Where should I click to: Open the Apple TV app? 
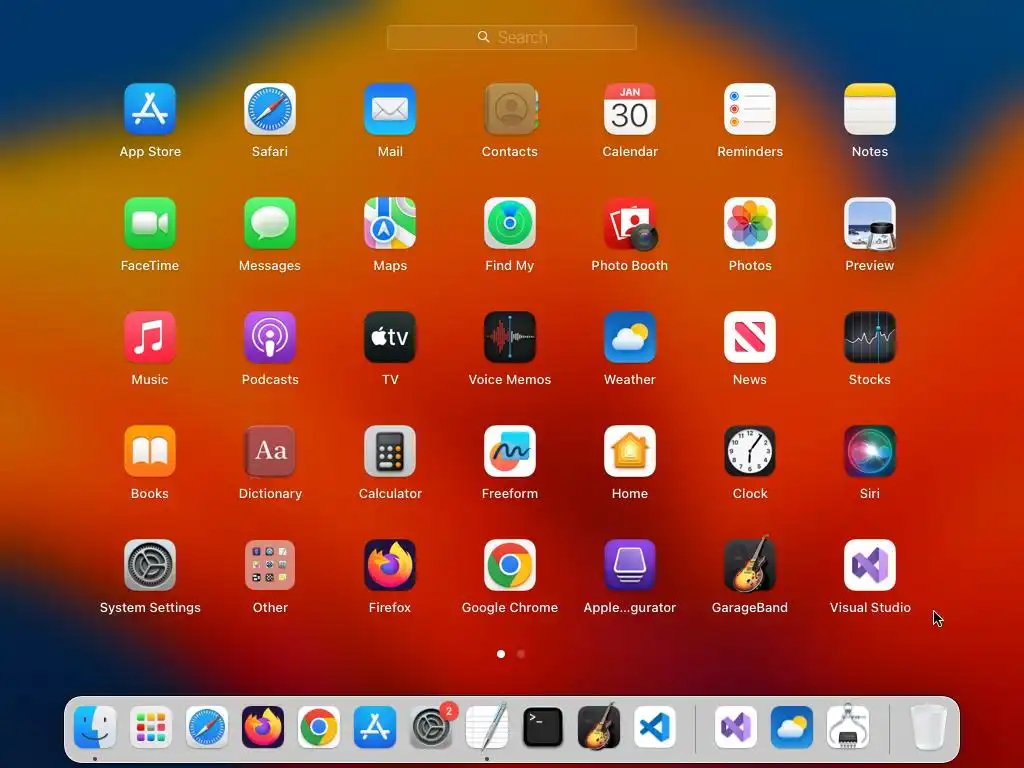(x=390, y=337)
